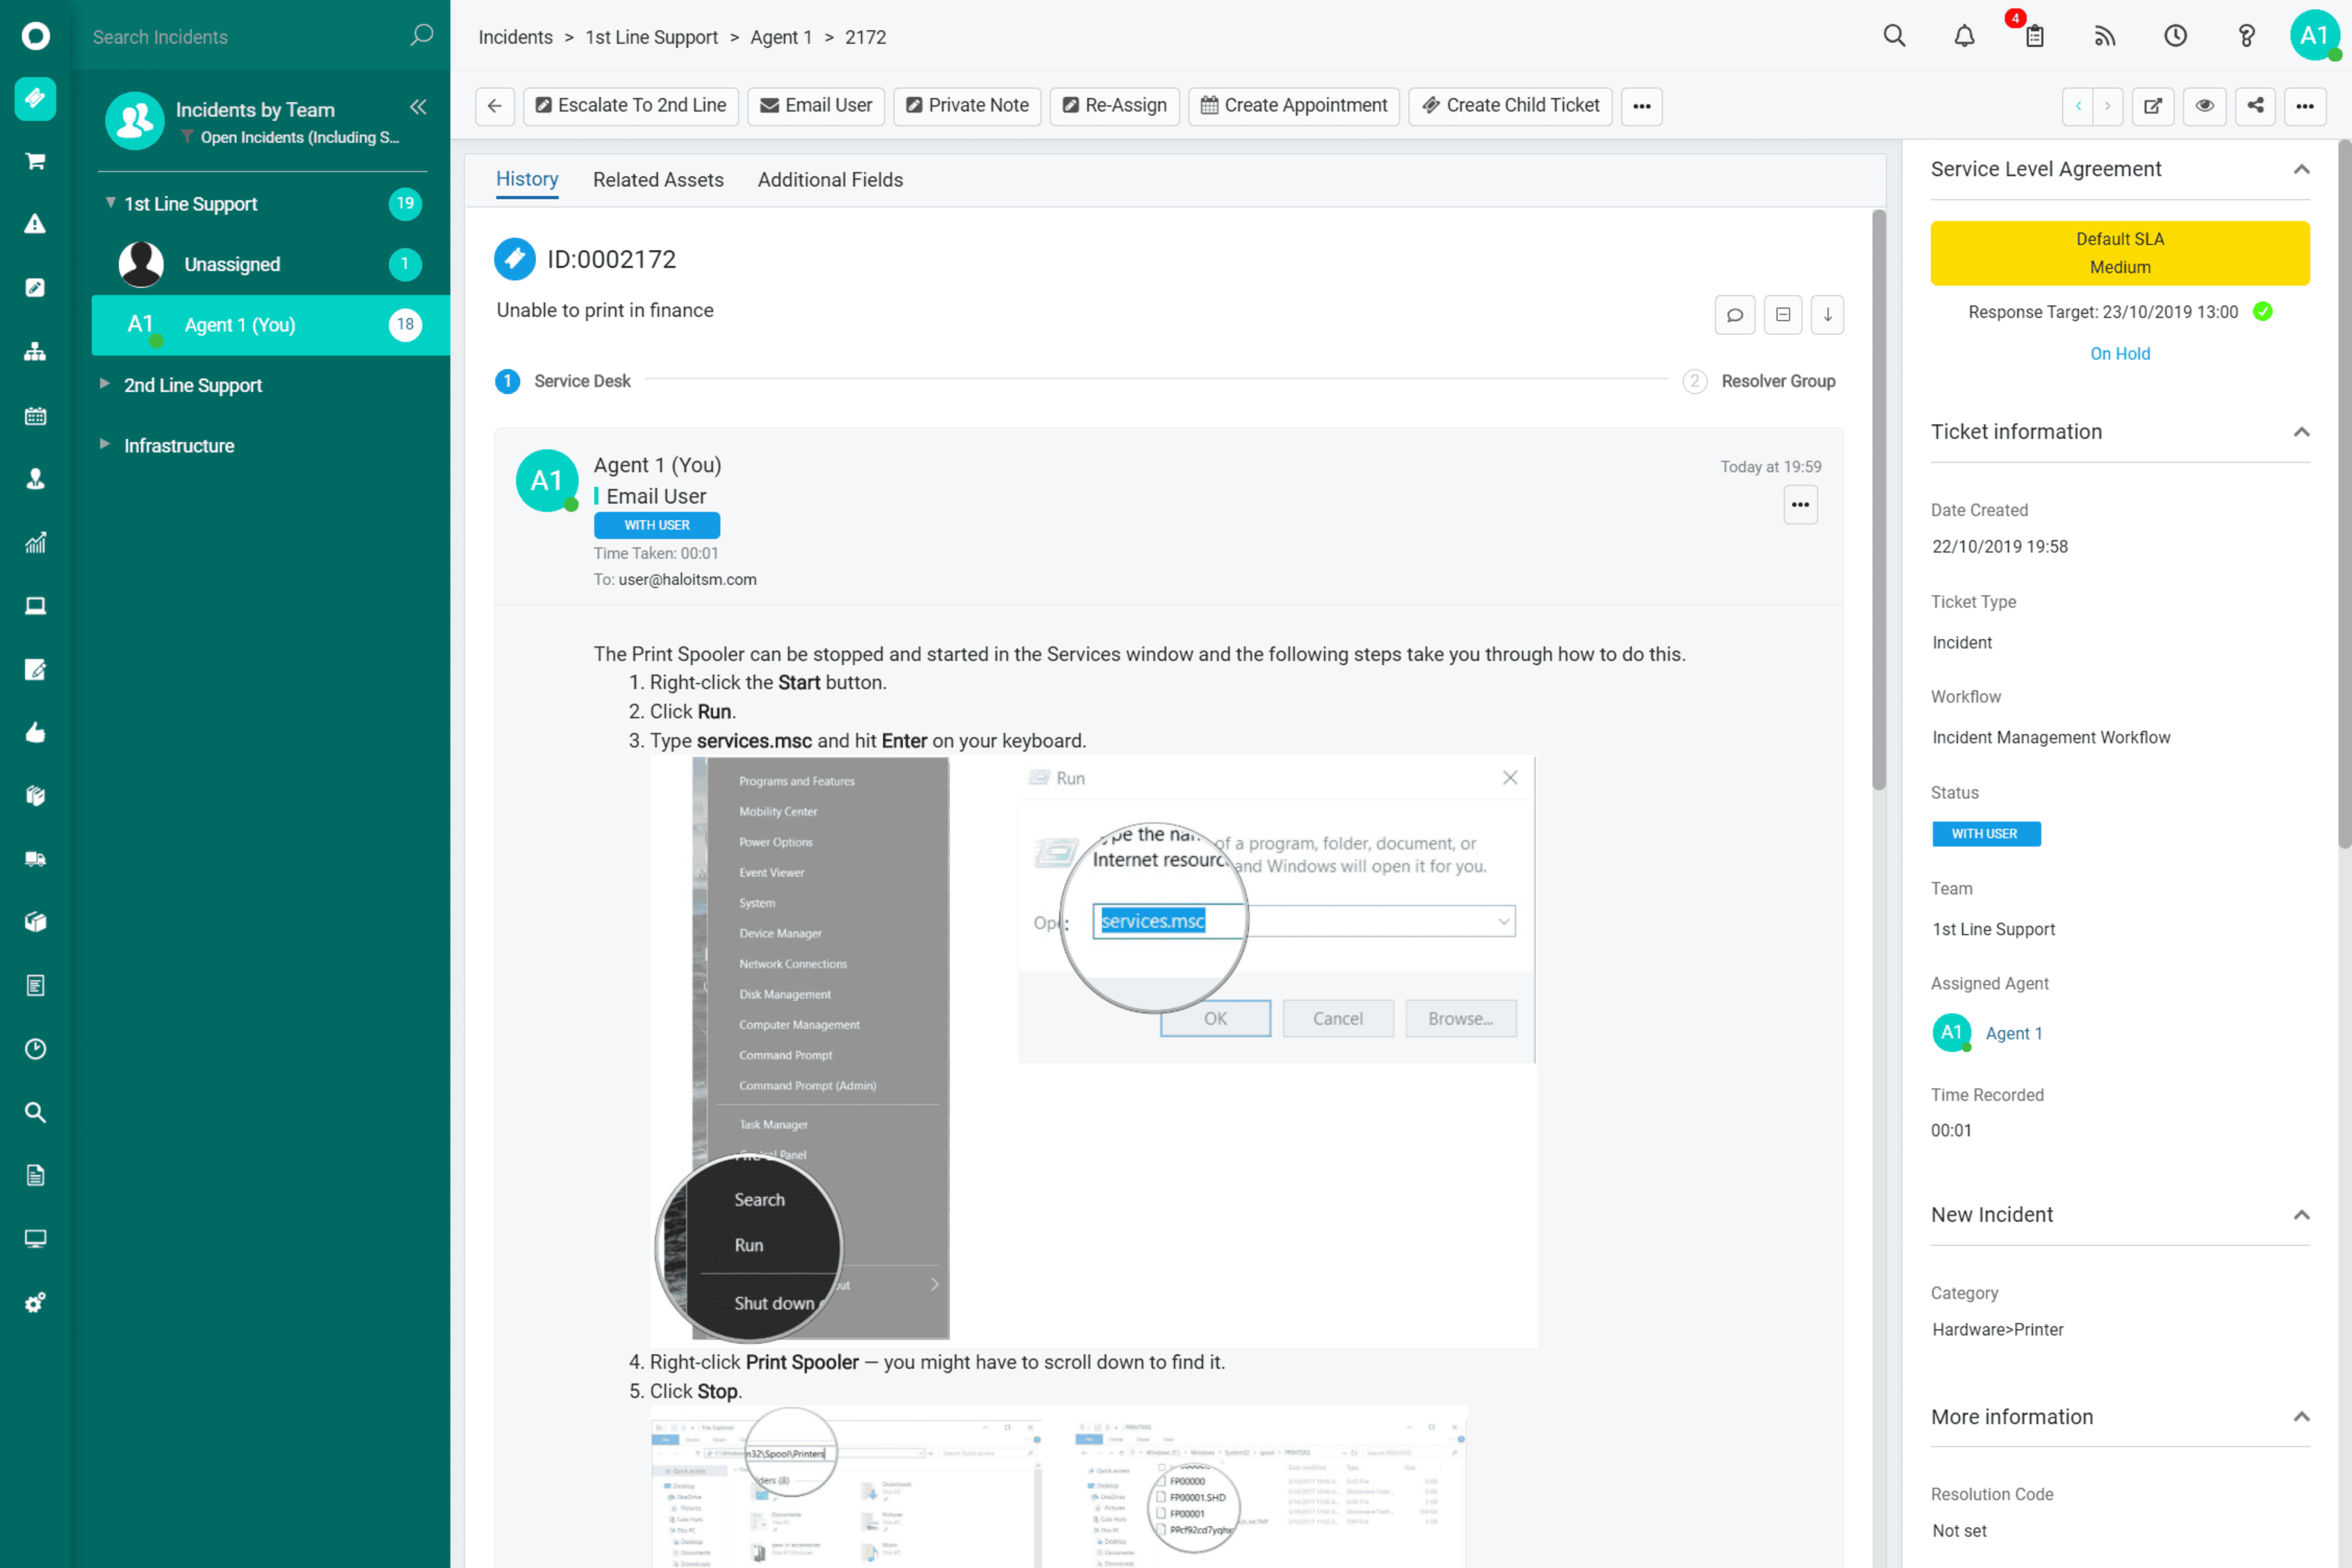Click the Agent 1 assigned agent link
Screen dimensions: 2352x1568
(x=2013, y=1033)
